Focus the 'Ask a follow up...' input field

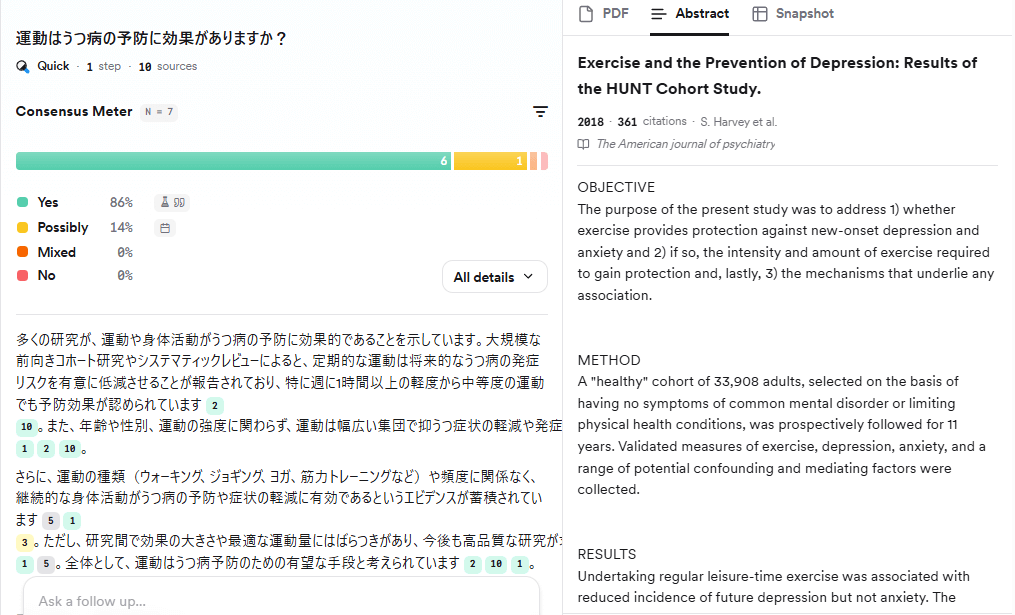(x=282, y=601)
